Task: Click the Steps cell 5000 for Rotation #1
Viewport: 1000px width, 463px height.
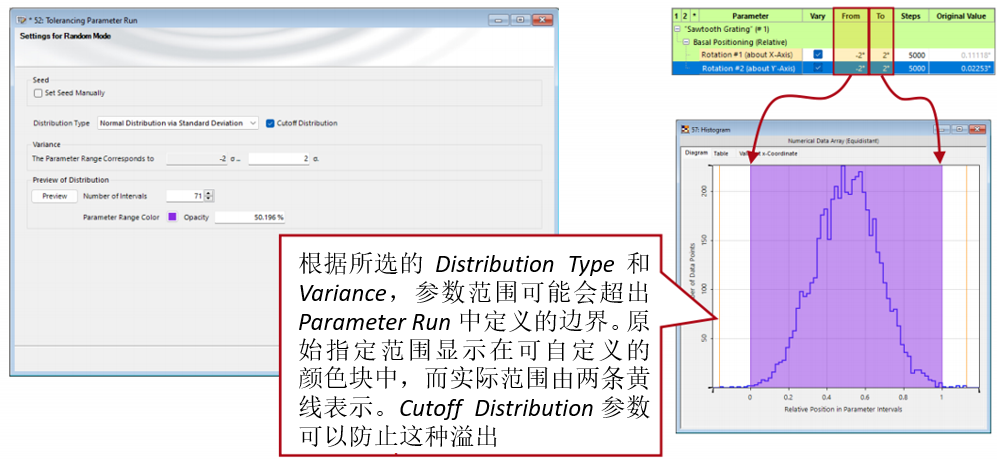Action: [x=910, y=55]
